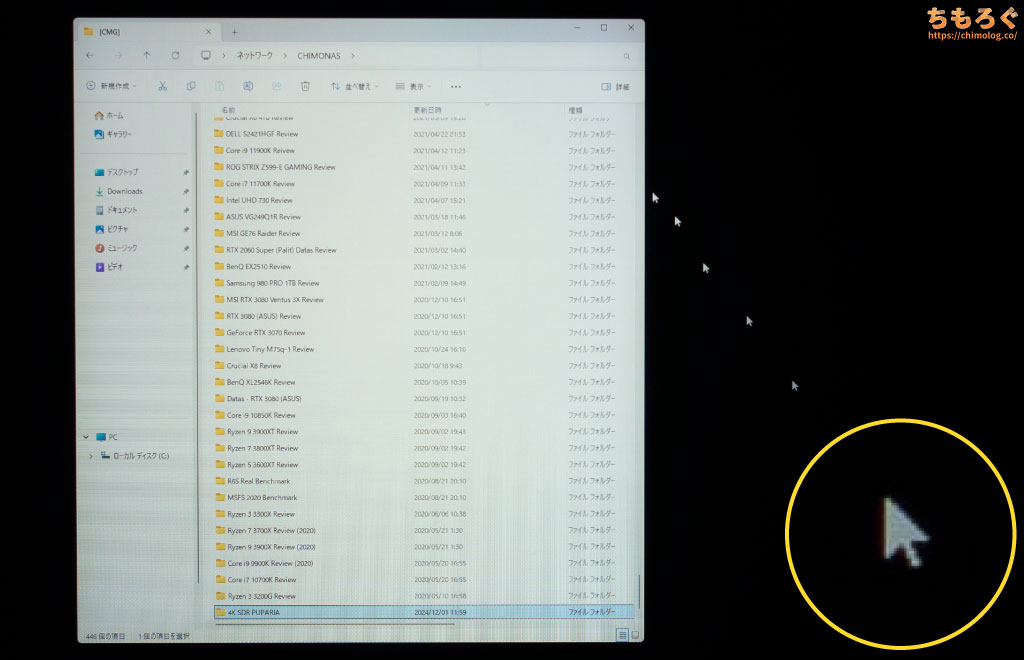The width and height of the screenshot is (1024, 660).
Task: Select Intel UHD 730 Review folder
Action: (x=259, y=201)
